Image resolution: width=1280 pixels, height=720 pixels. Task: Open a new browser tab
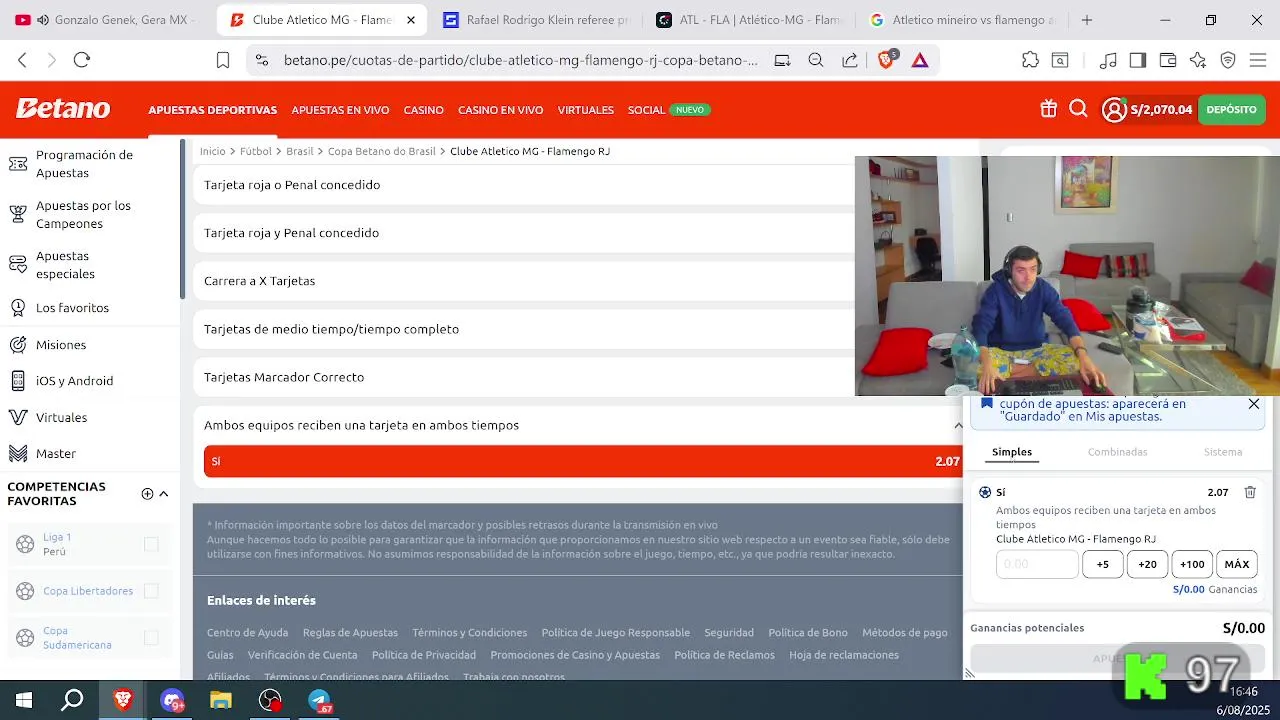click(1087, 20)
